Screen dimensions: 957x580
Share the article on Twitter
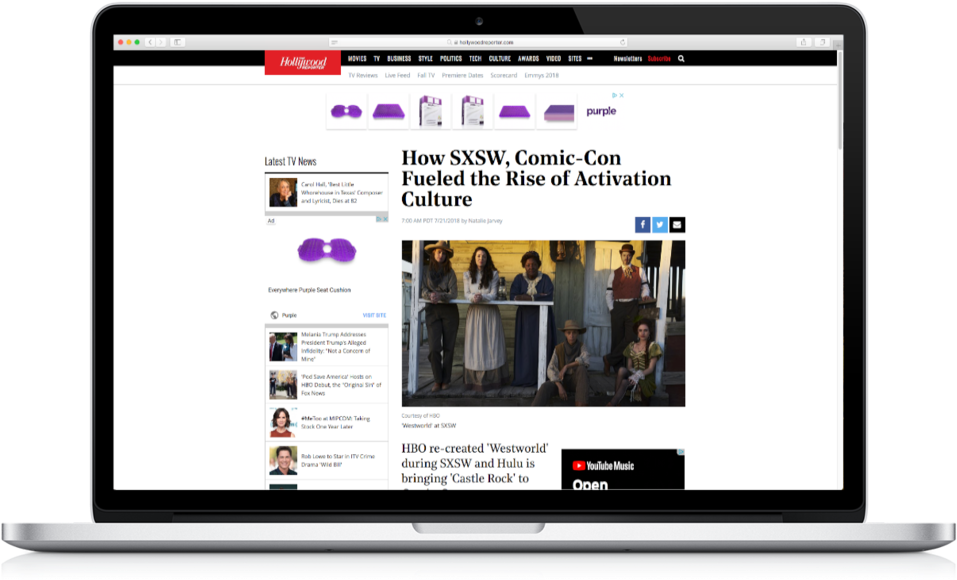660,225
